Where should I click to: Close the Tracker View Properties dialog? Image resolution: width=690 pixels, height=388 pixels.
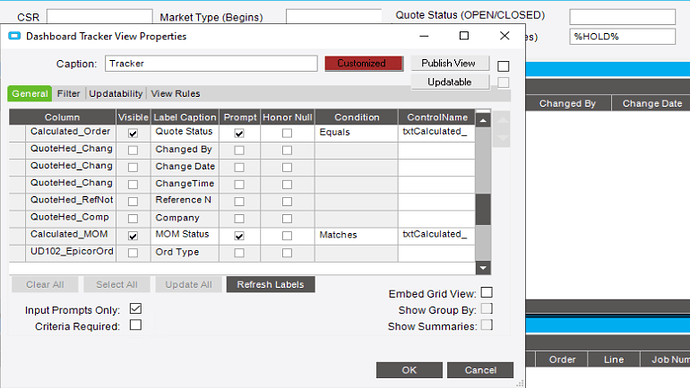coord(505,36)
